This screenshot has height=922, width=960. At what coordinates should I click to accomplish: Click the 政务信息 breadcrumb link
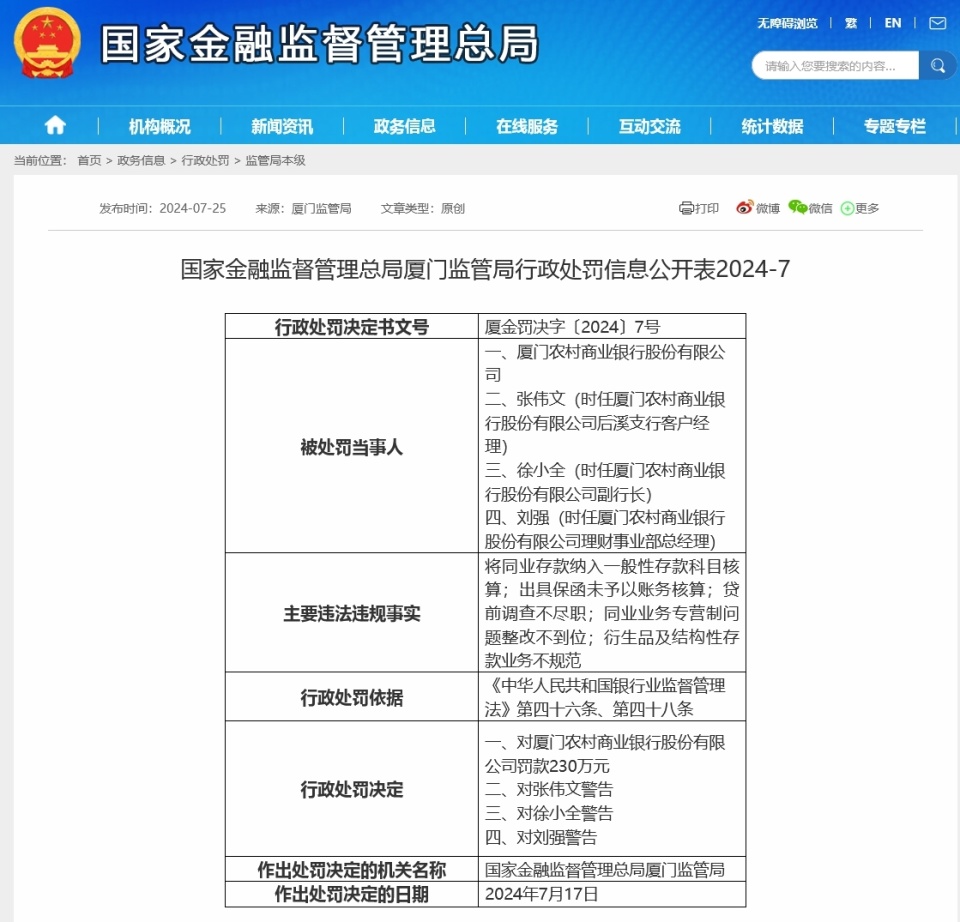point(141,160)
